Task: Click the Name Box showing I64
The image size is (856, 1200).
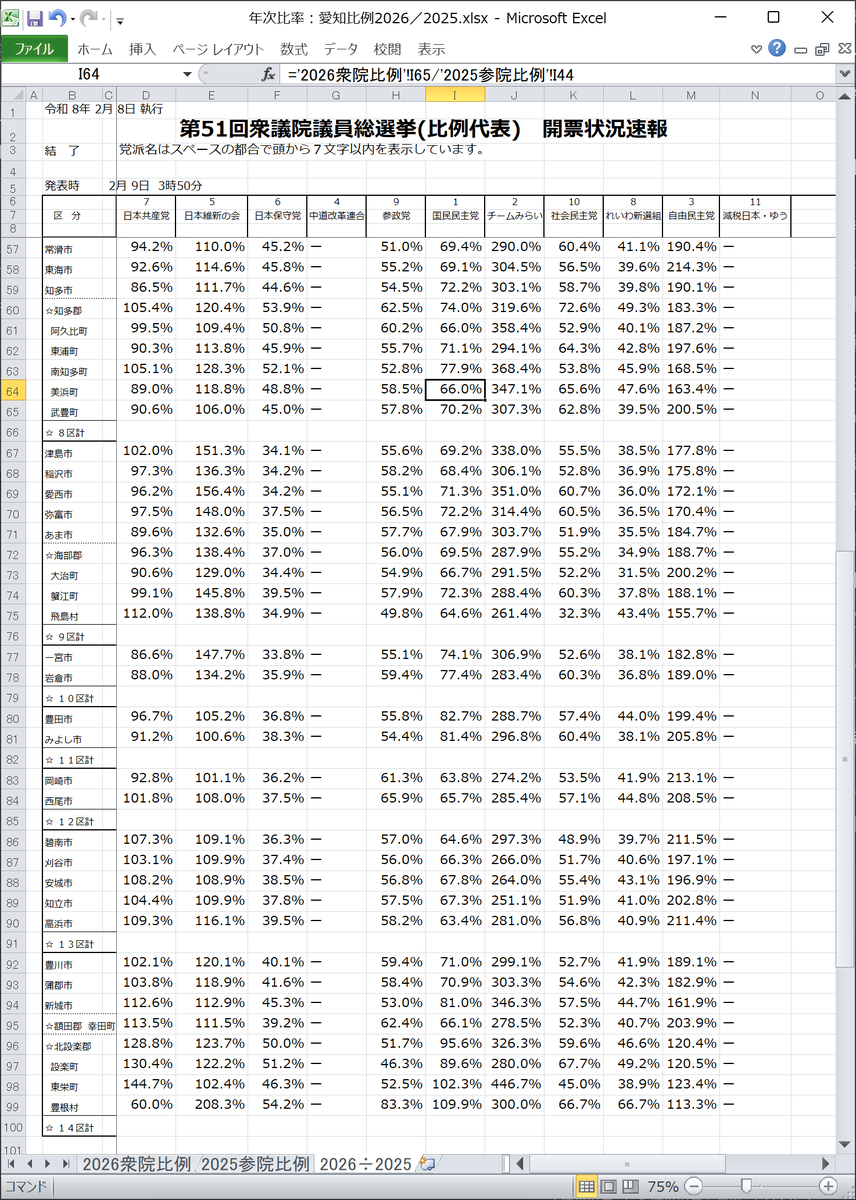Action: (x=88, y=74)
